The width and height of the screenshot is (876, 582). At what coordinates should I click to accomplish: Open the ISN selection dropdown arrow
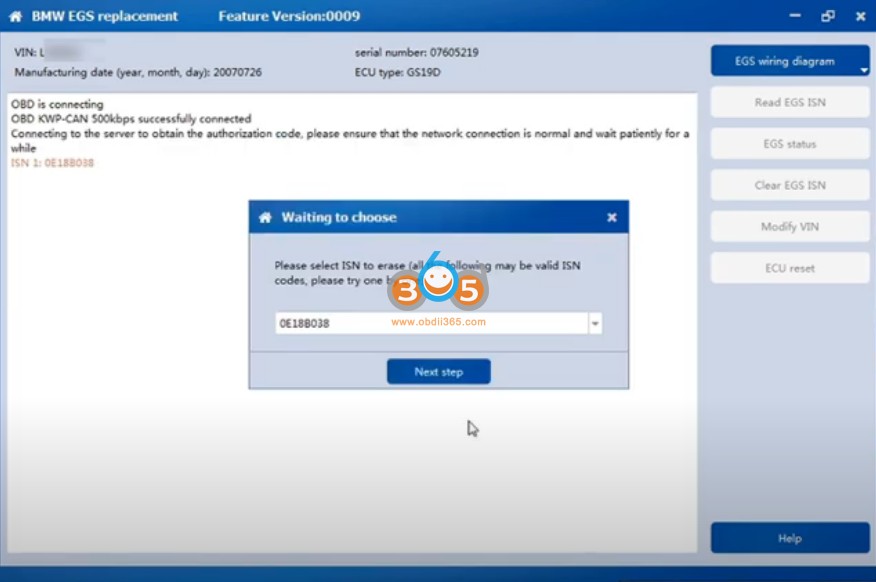tap(595, 323)
